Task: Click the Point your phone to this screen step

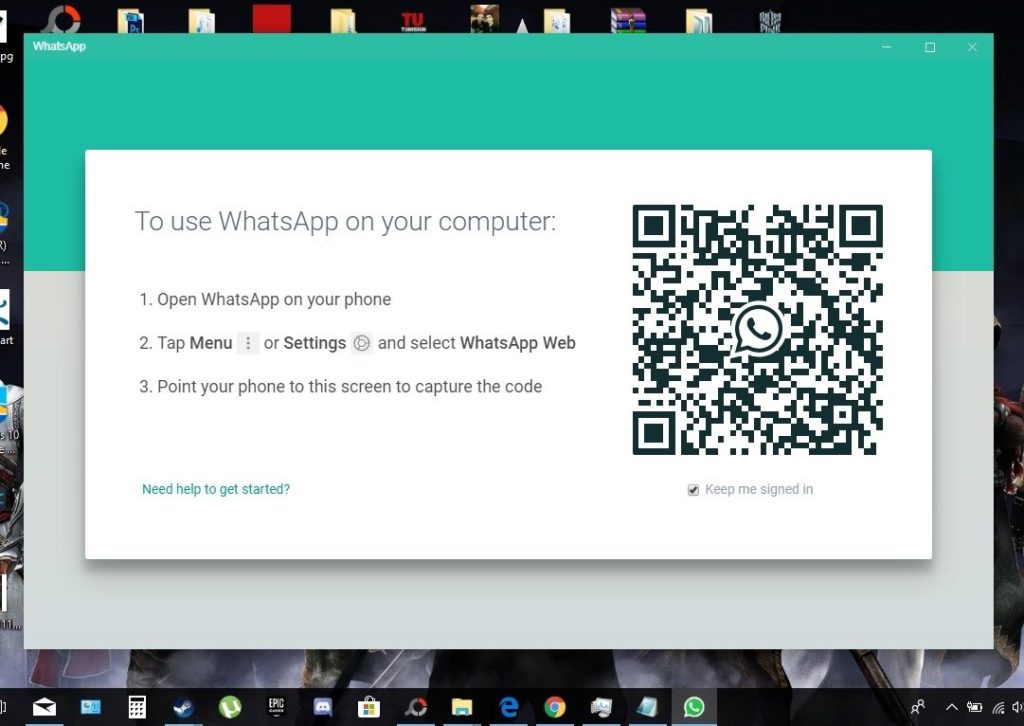Action: pos(340,387)
